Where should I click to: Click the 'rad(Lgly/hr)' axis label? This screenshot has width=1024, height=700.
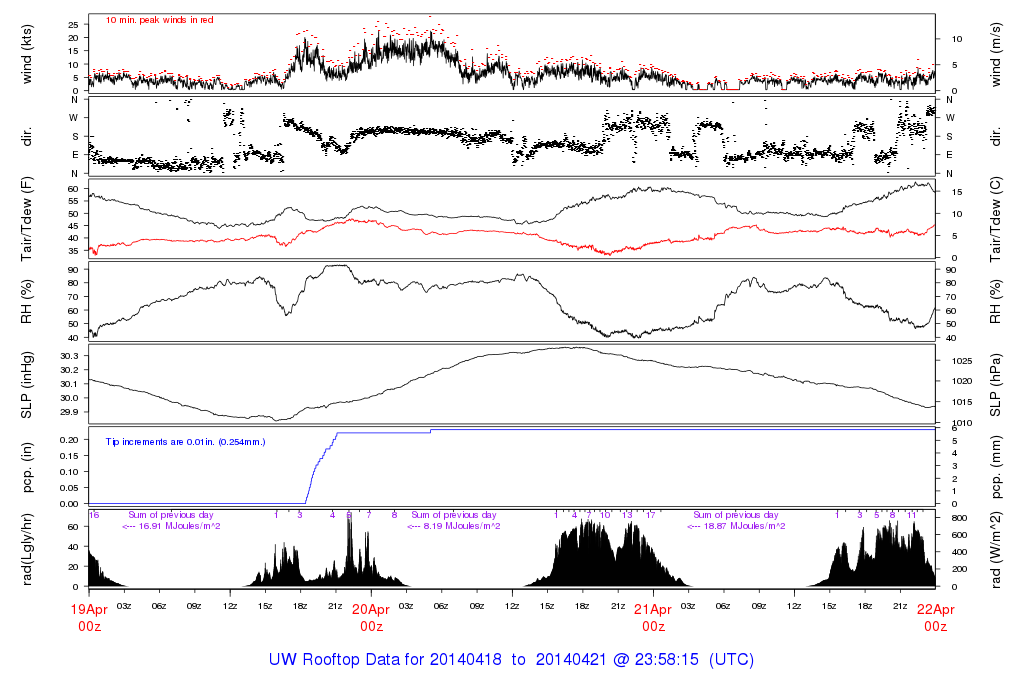(27, 550)
